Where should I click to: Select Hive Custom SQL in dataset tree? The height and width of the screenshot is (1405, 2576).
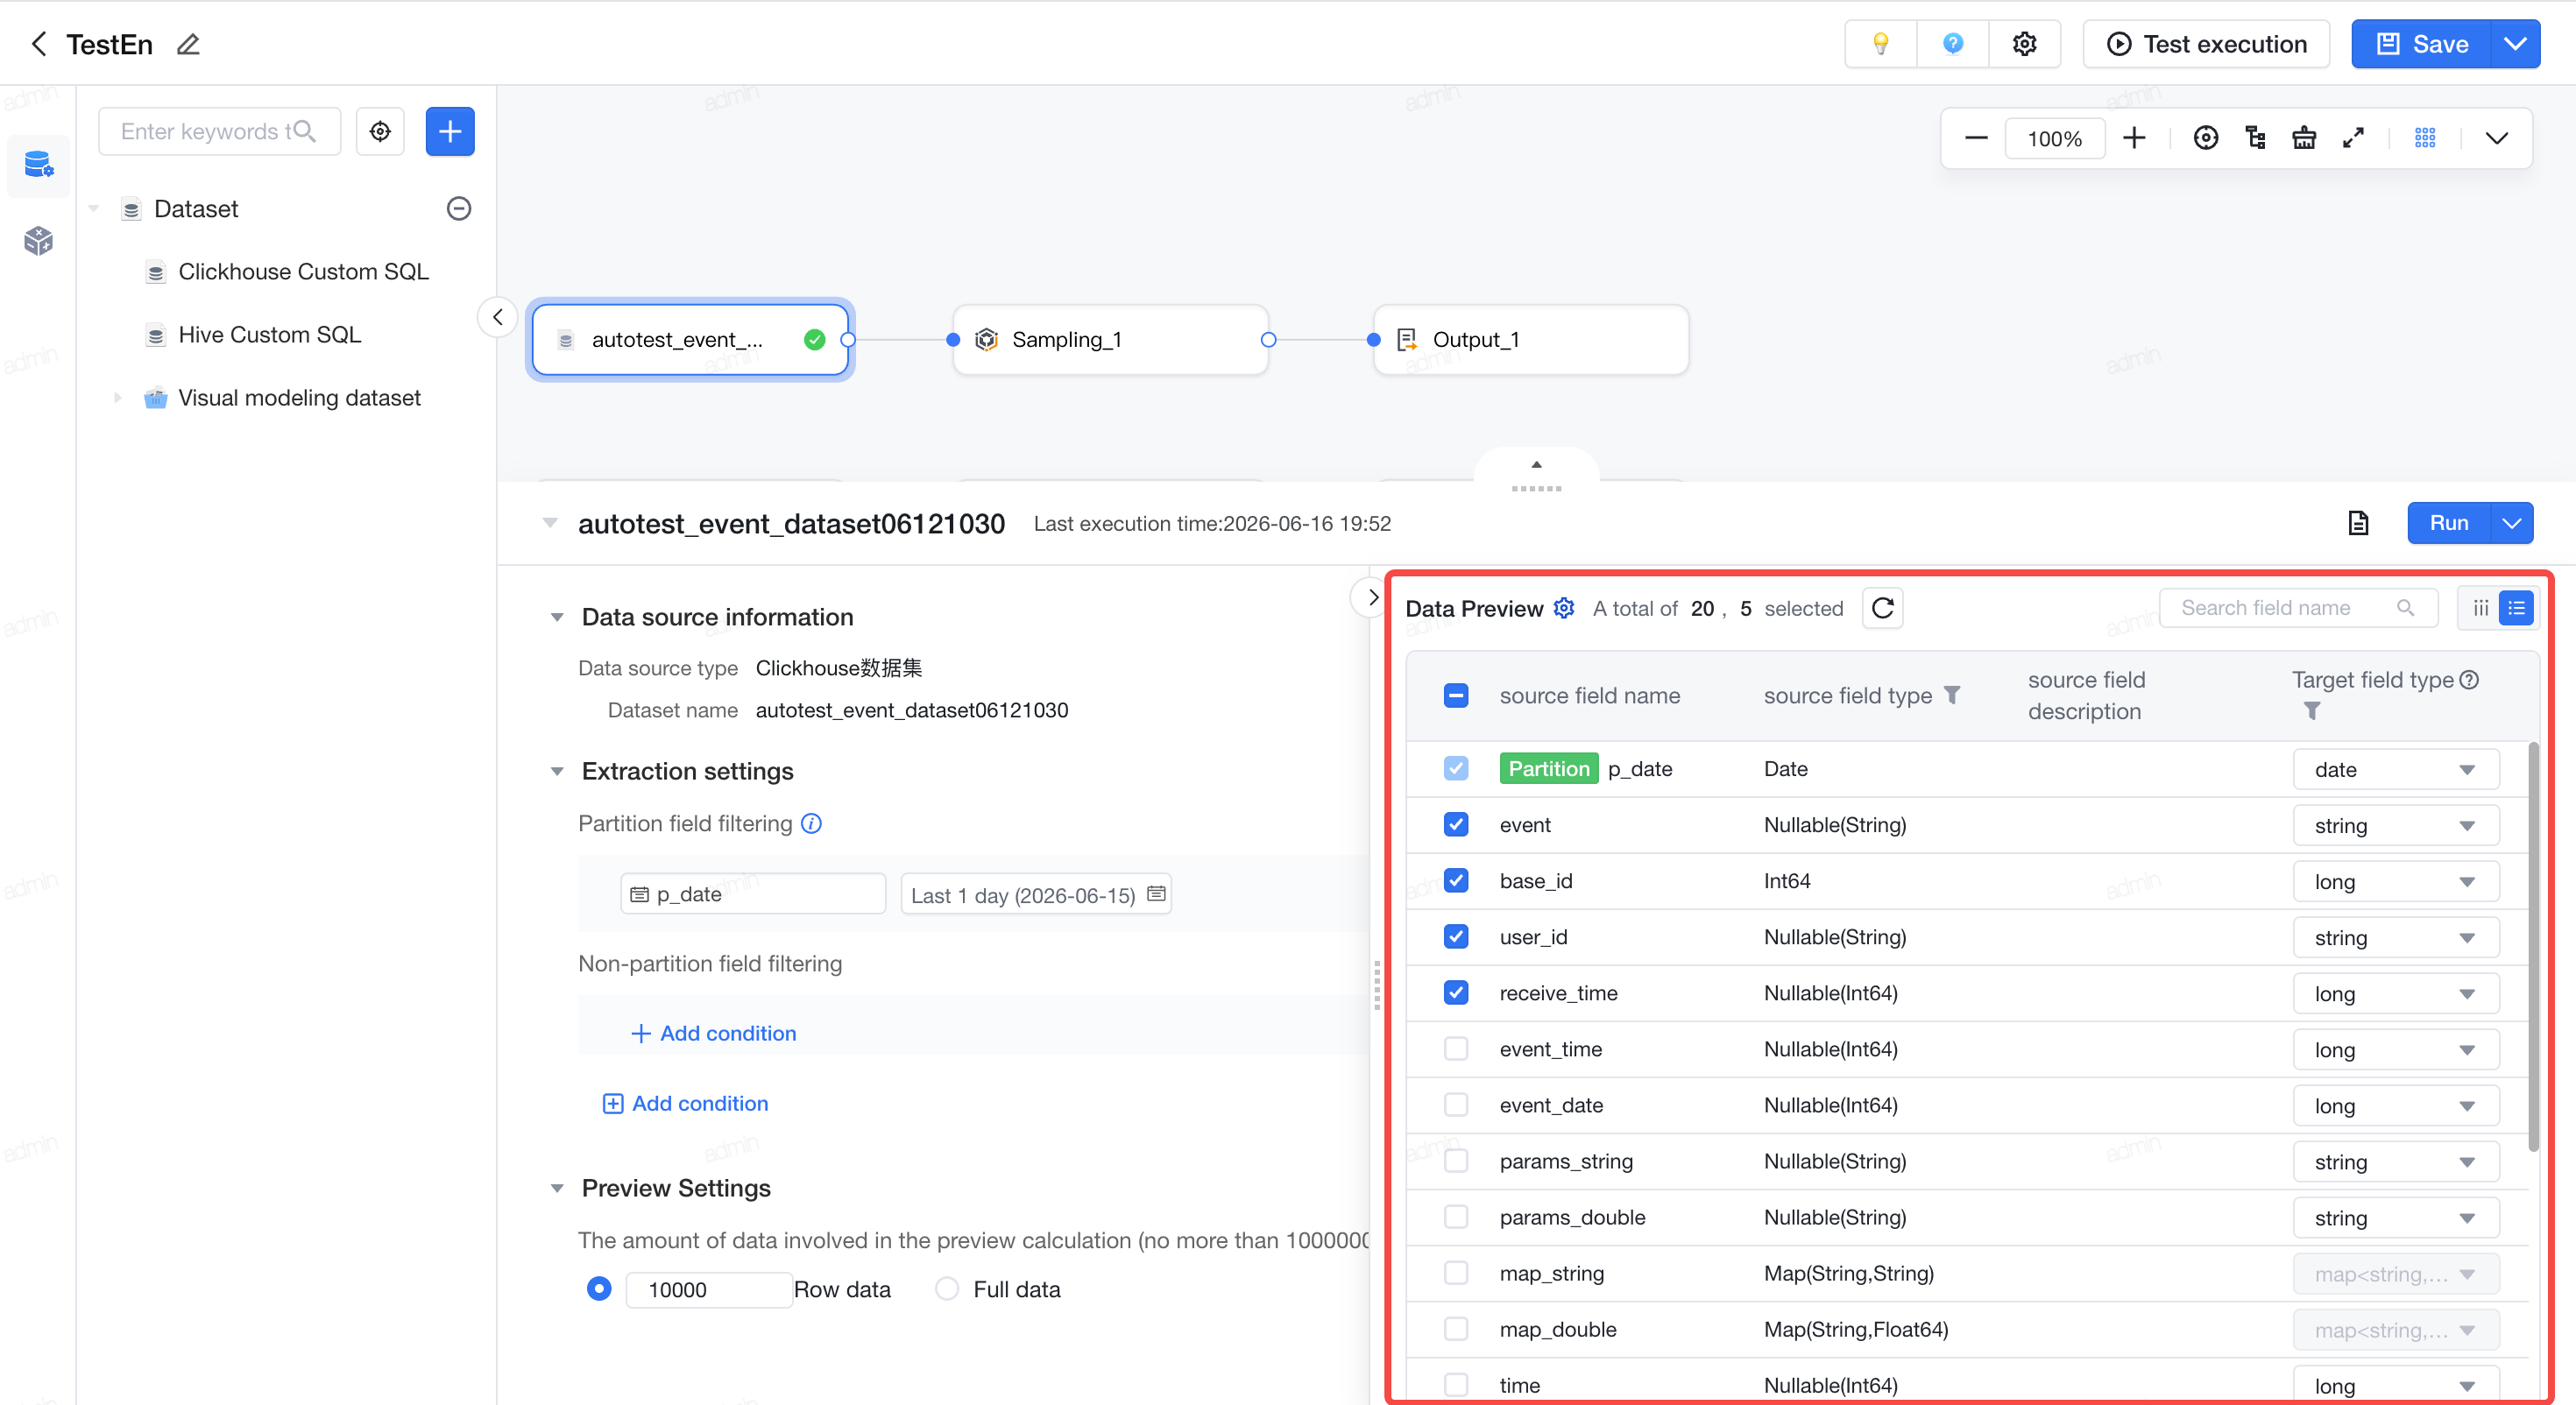pyautogui.click(x=269, y=334)
